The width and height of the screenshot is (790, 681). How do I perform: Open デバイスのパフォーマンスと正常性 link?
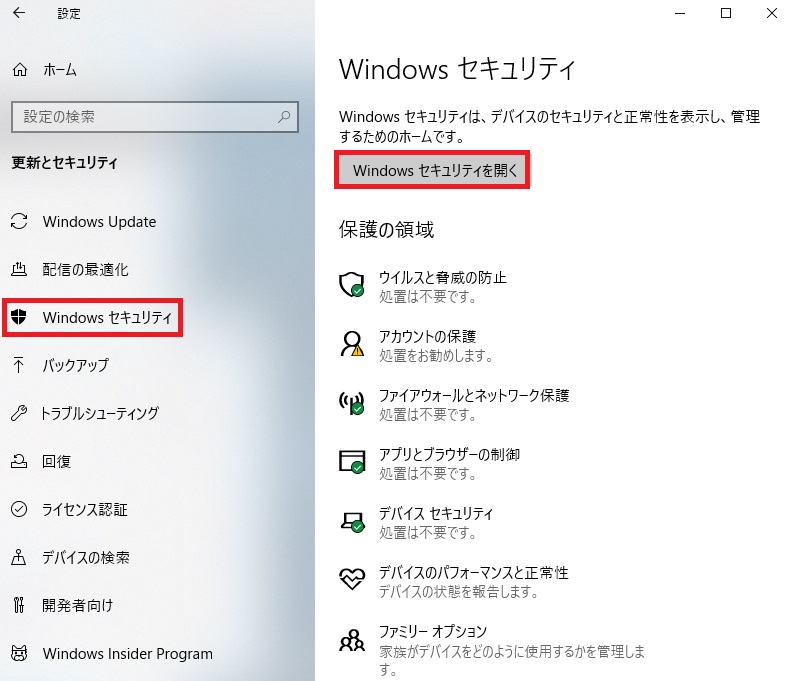[474, 572]
